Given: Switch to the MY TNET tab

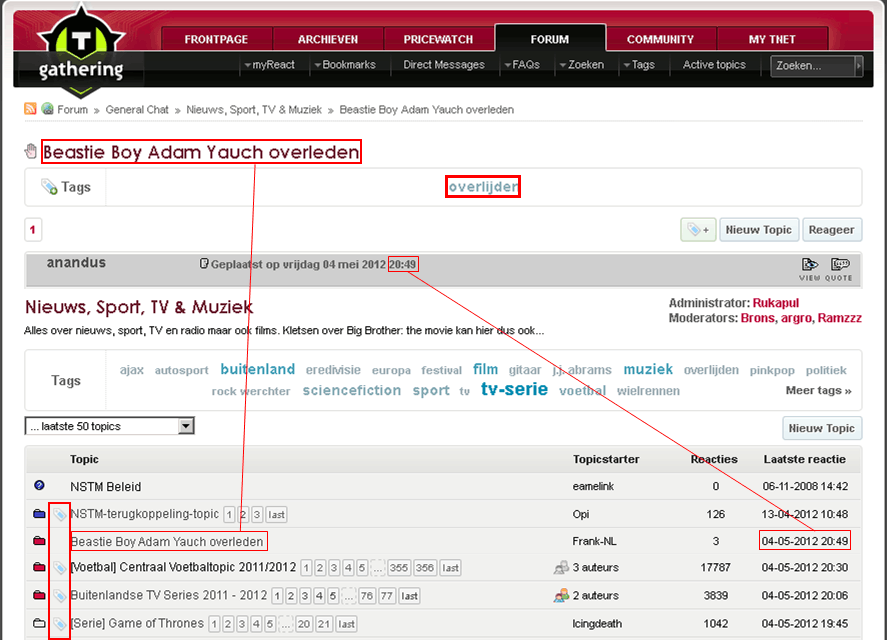Looking at the screenshot, I should (x=772, y=39).
